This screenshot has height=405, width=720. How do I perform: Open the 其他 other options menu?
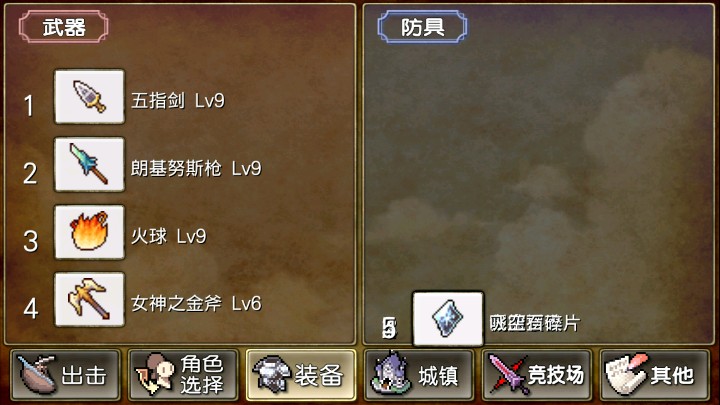(654, 375)
